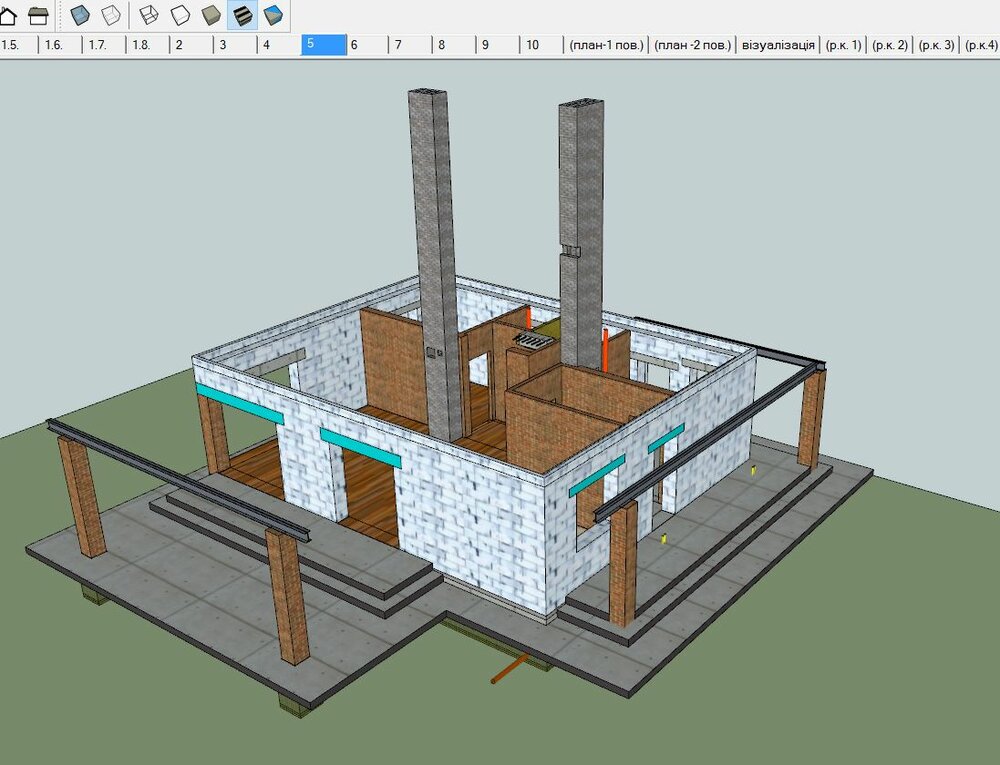This screenshot has height=765, width=1000.
Task: Select Wireframe face style
Action: [149, 15]
